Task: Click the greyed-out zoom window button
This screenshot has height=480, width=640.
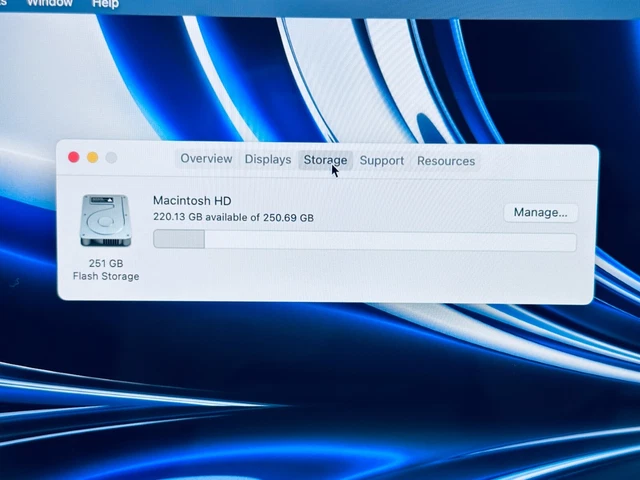Action: (x=111, y=158)
